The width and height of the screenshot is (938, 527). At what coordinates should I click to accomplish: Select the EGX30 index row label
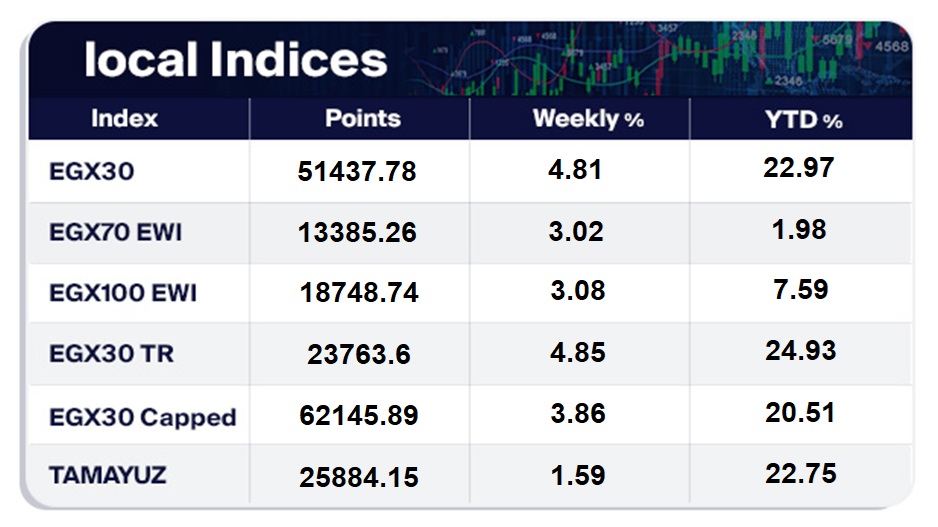tap(91, 172)
